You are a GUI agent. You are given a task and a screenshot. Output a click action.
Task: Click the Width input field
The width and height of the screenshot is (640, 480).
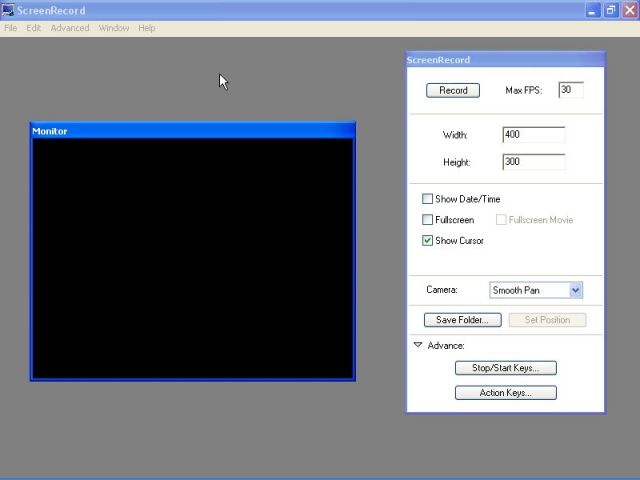coord(534,134)
